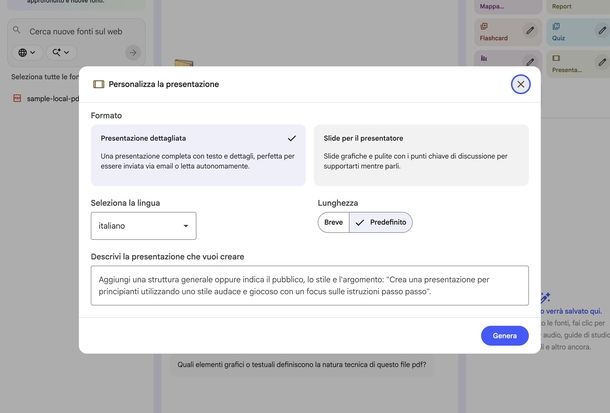Set length to Predefinito
The width and height of the screenshot is (610, 413).
pyautogui.click(x=381, y=222)
